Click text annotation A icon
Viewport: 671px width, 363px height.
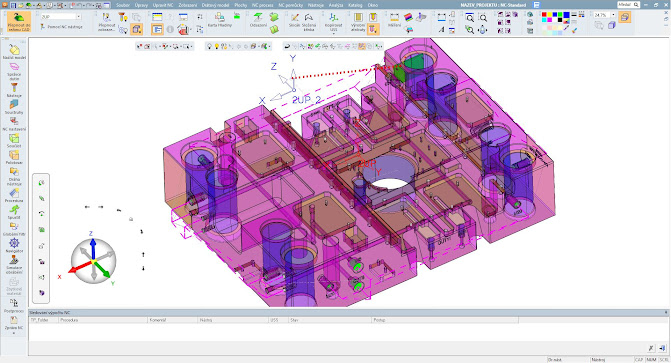click(x=441, y=30)
